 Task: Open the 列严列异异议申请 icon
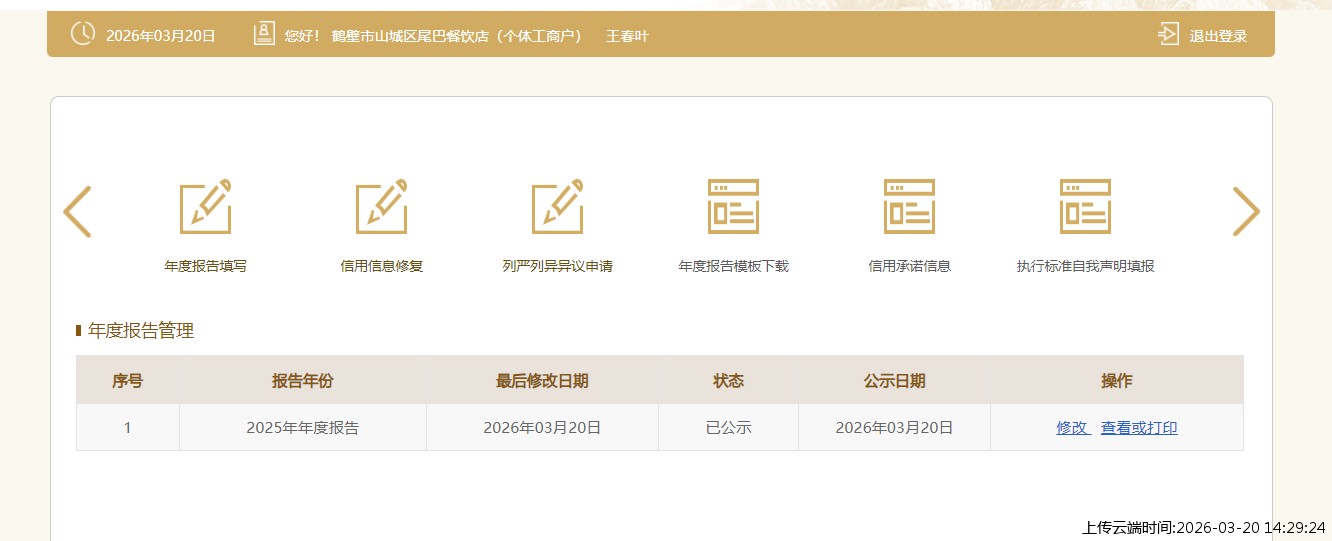(558, 207)
